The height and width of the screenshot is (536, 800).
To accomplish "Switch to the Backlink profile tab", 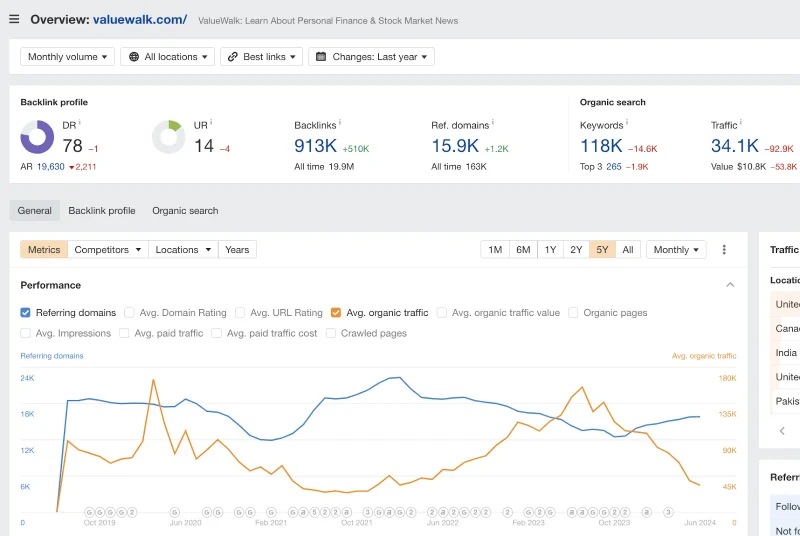I will click(x=102, y=211).
